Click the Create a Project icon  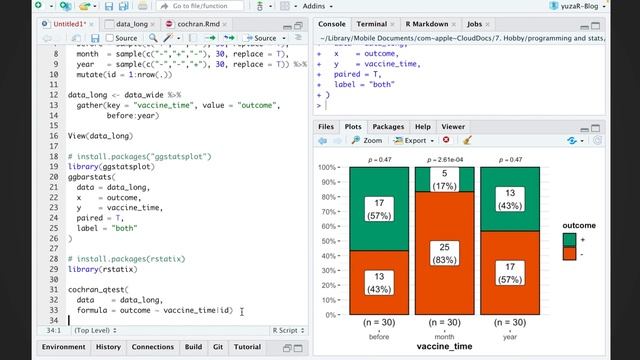coord(65,6)
